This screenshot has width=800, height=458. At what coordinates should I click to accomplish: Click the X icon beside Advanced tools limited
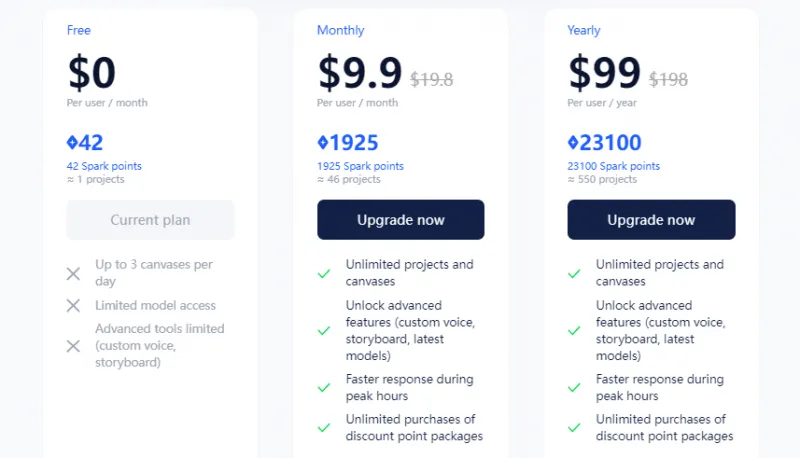(x=73, y=346)
